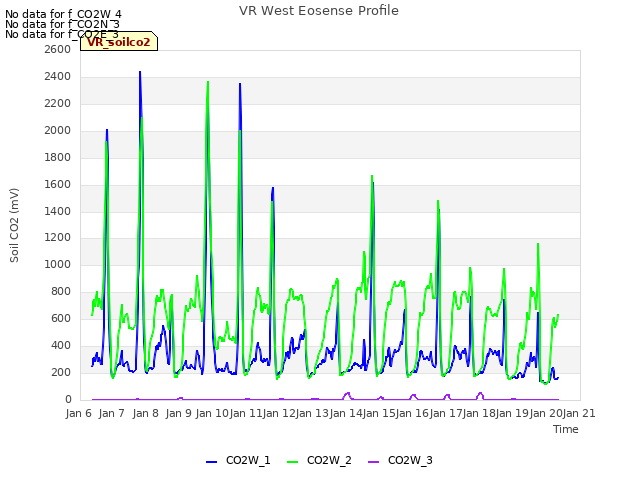Click the green CO2W_2 legend line swatch
640x480 pixels.
tap(293, 462)
